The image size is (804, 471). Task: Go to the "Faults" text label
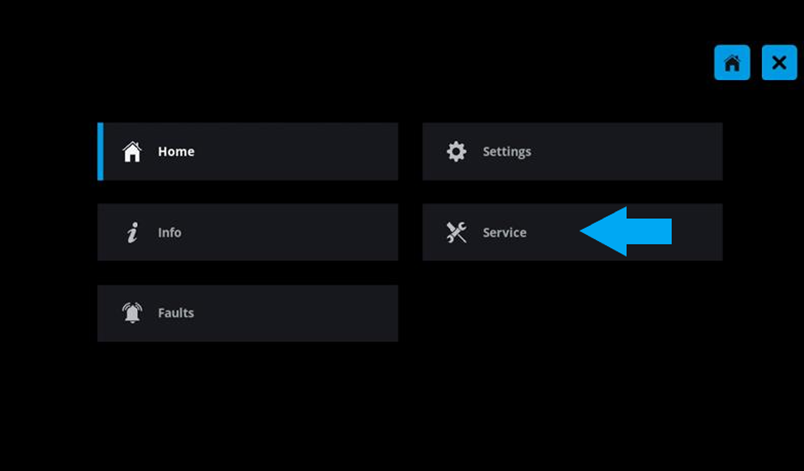[x=176, y=313]
